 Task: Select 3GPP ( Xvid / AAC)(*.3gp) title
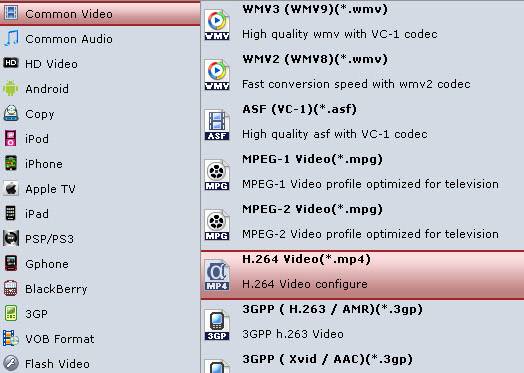tap(328, 360)
